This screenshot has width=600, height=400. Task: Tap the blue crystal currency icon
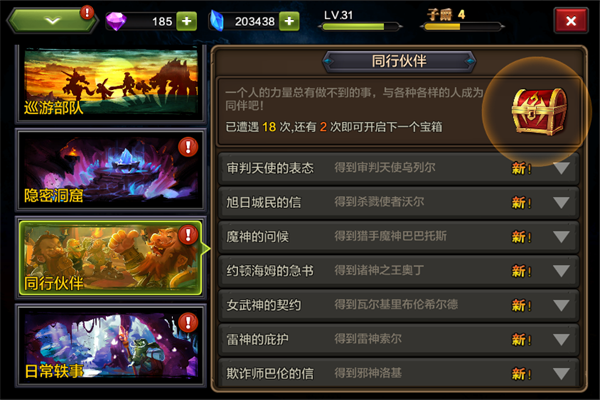tap(218, 21)
